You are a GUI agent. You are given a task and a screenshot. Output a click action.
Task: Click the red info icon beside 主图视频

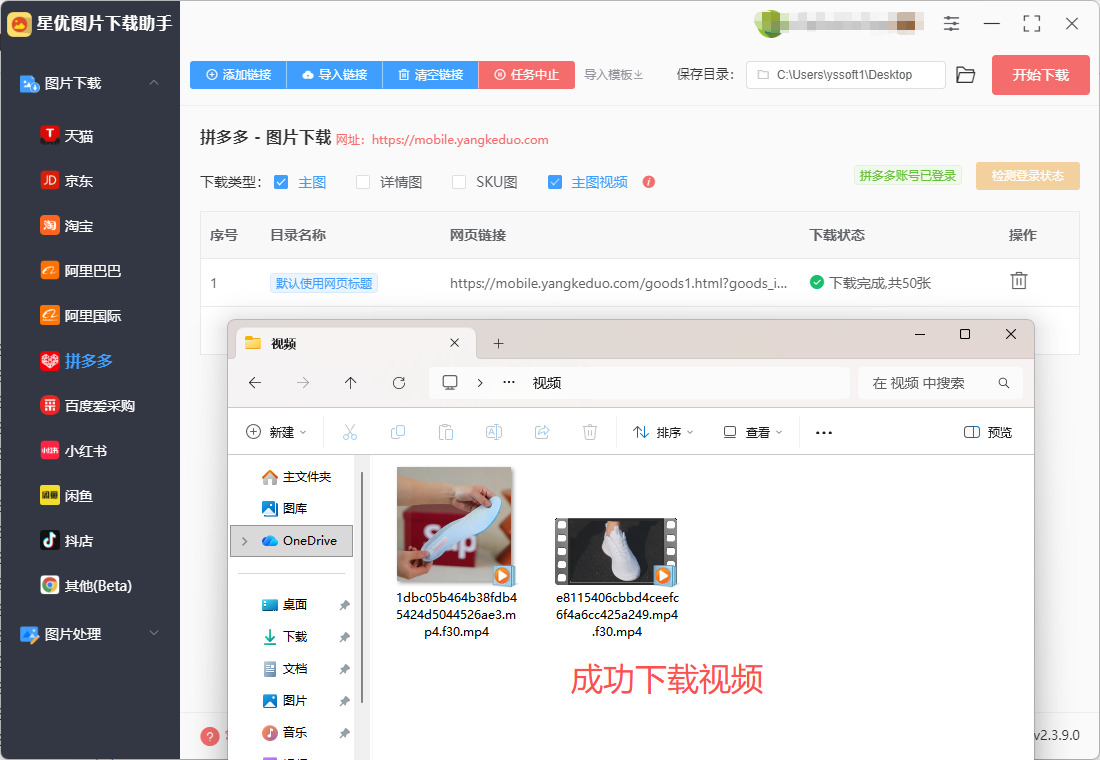coord(649,182)
